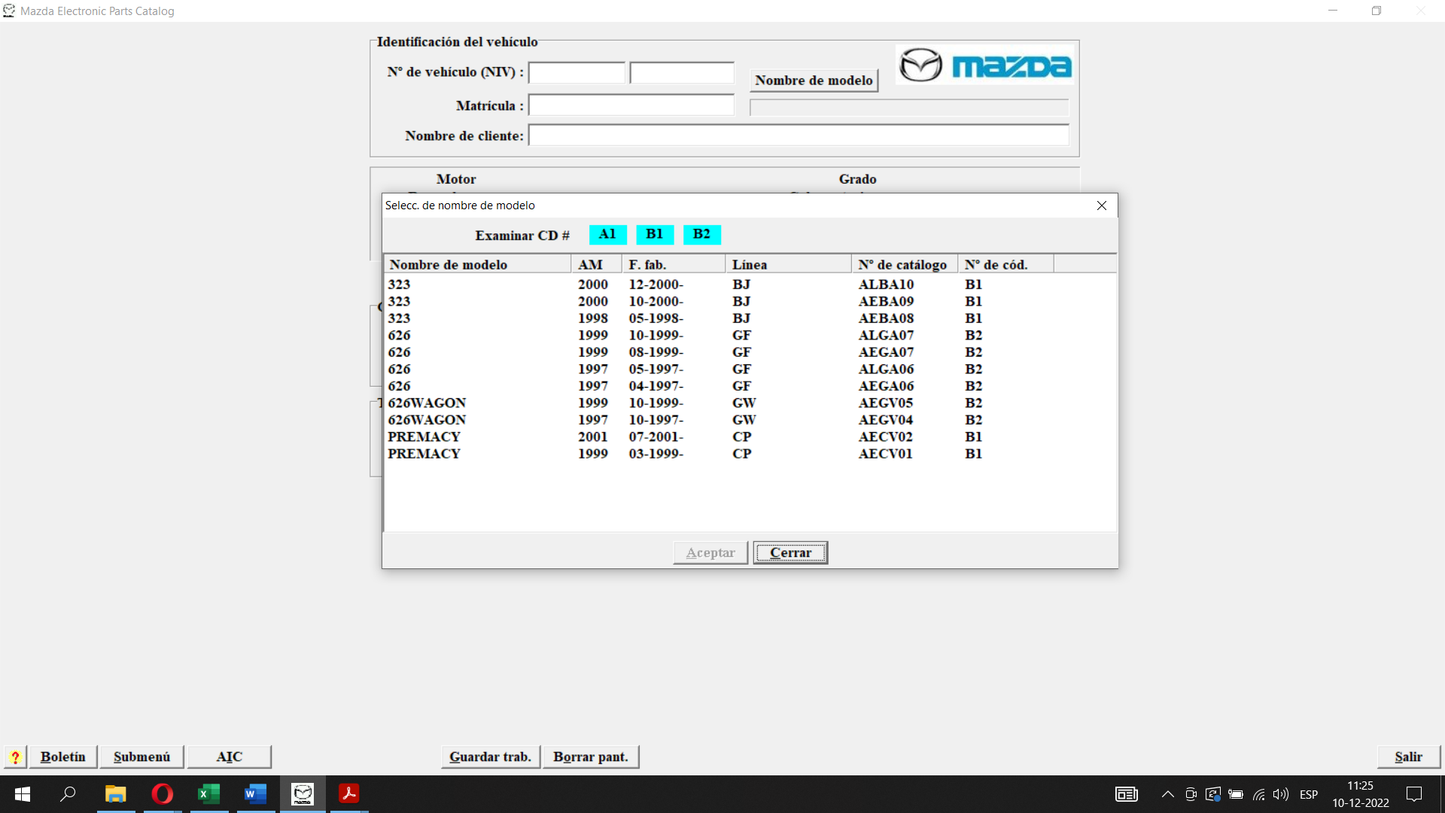Image resolution: width=1445 pixels, height=813 pixels.
Task: Open taskbar search magnifier
Action: click(x=68, y=794)
